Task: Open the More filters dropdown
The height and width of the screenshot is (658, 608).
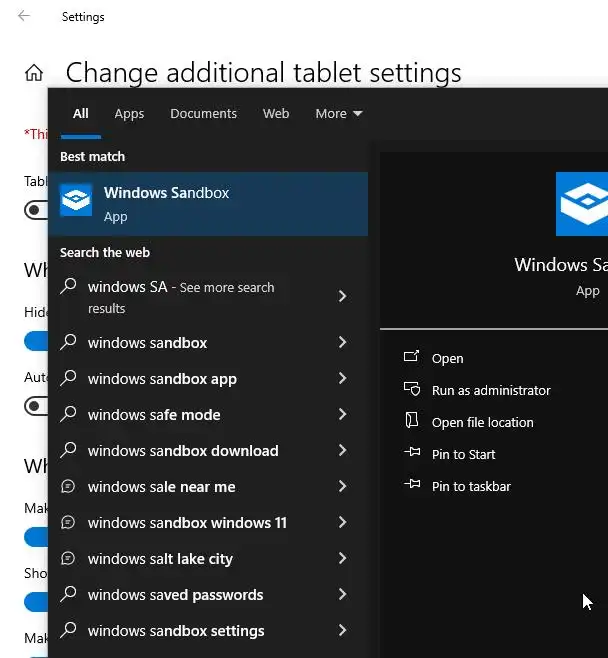Action: click(339, 114)
